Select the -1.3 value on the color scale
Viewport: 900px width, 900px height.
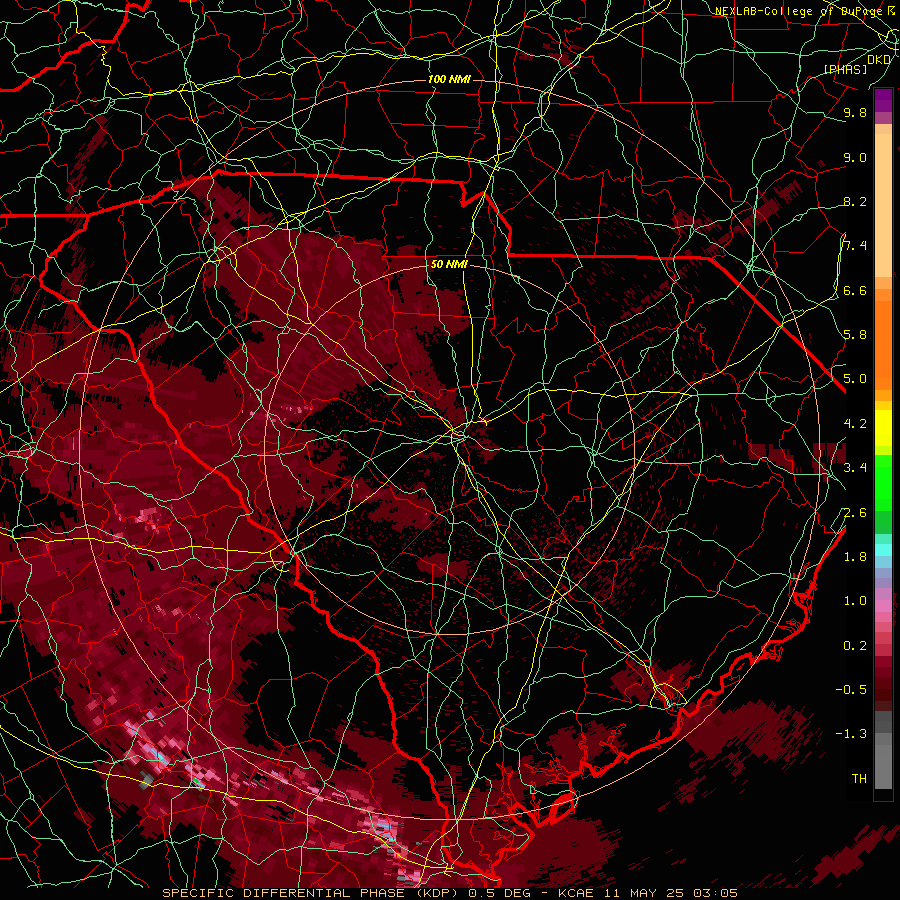pyautogui.click(x=851, y=734)
